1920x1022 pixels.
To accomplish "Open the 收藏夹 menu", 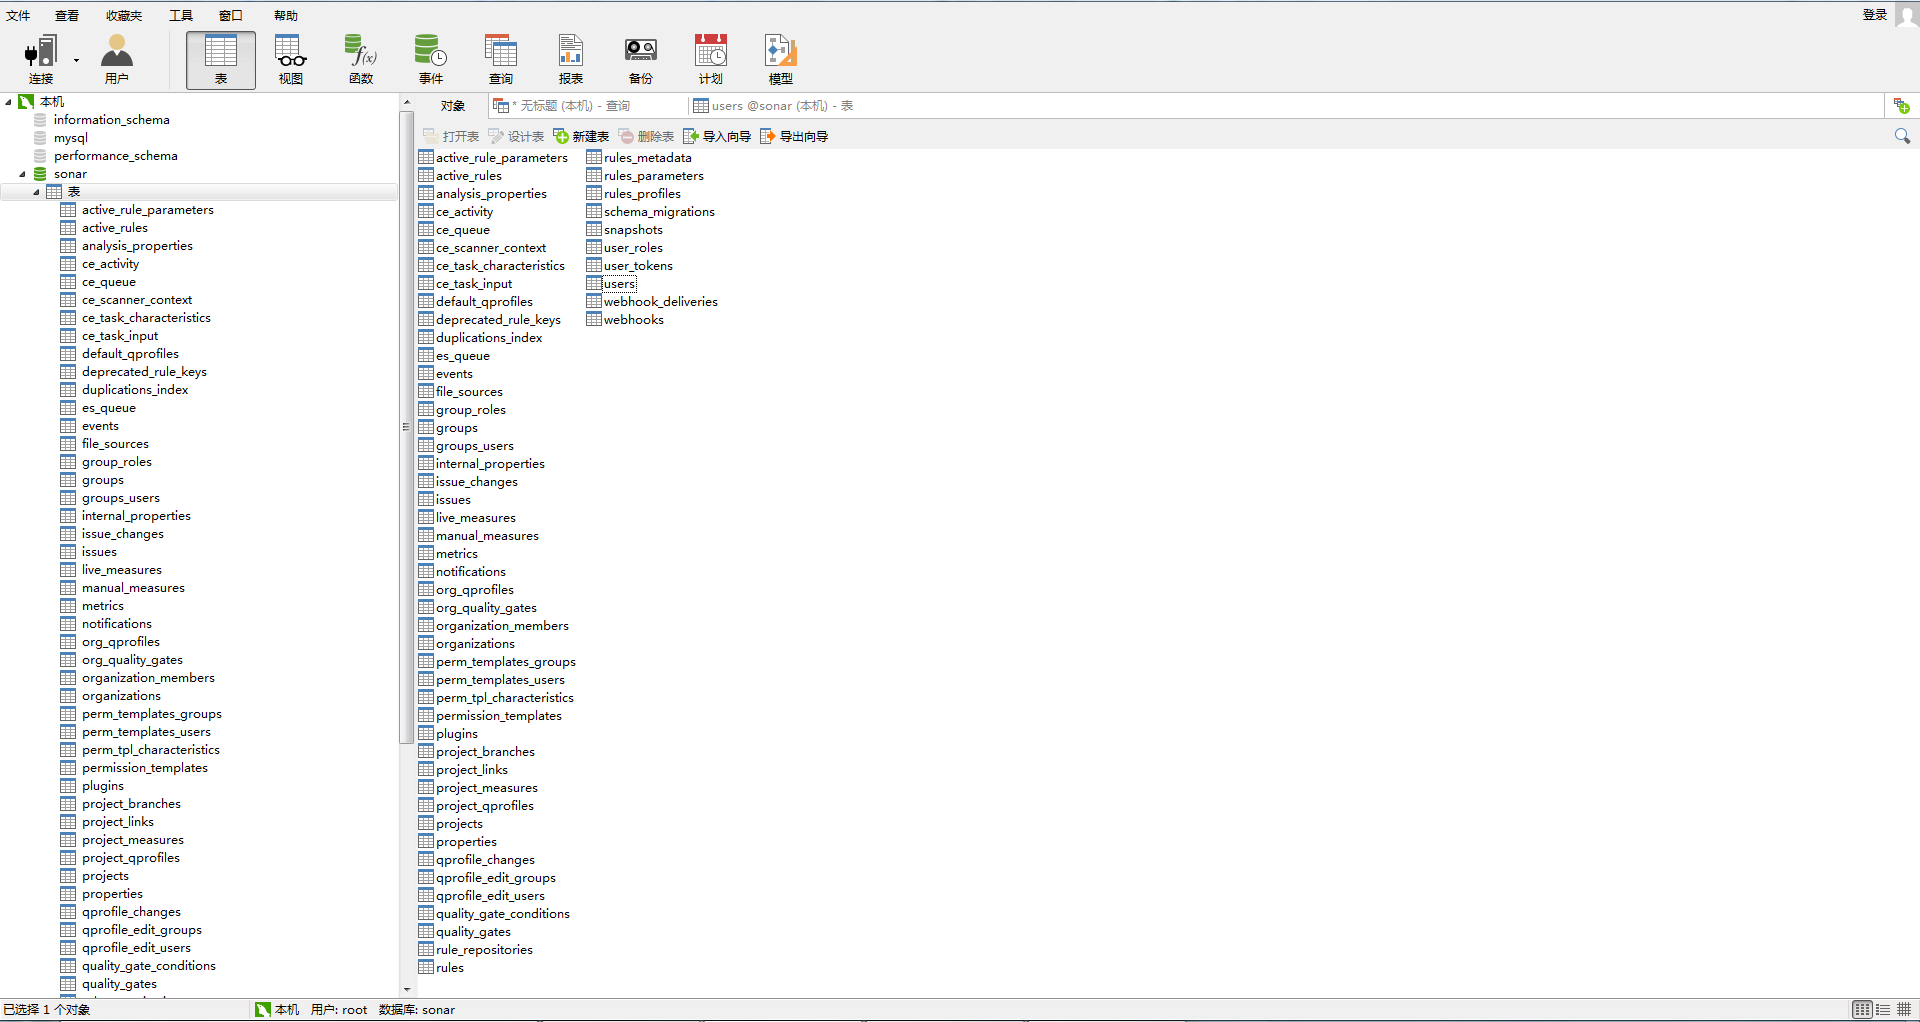I will point(124,15).
